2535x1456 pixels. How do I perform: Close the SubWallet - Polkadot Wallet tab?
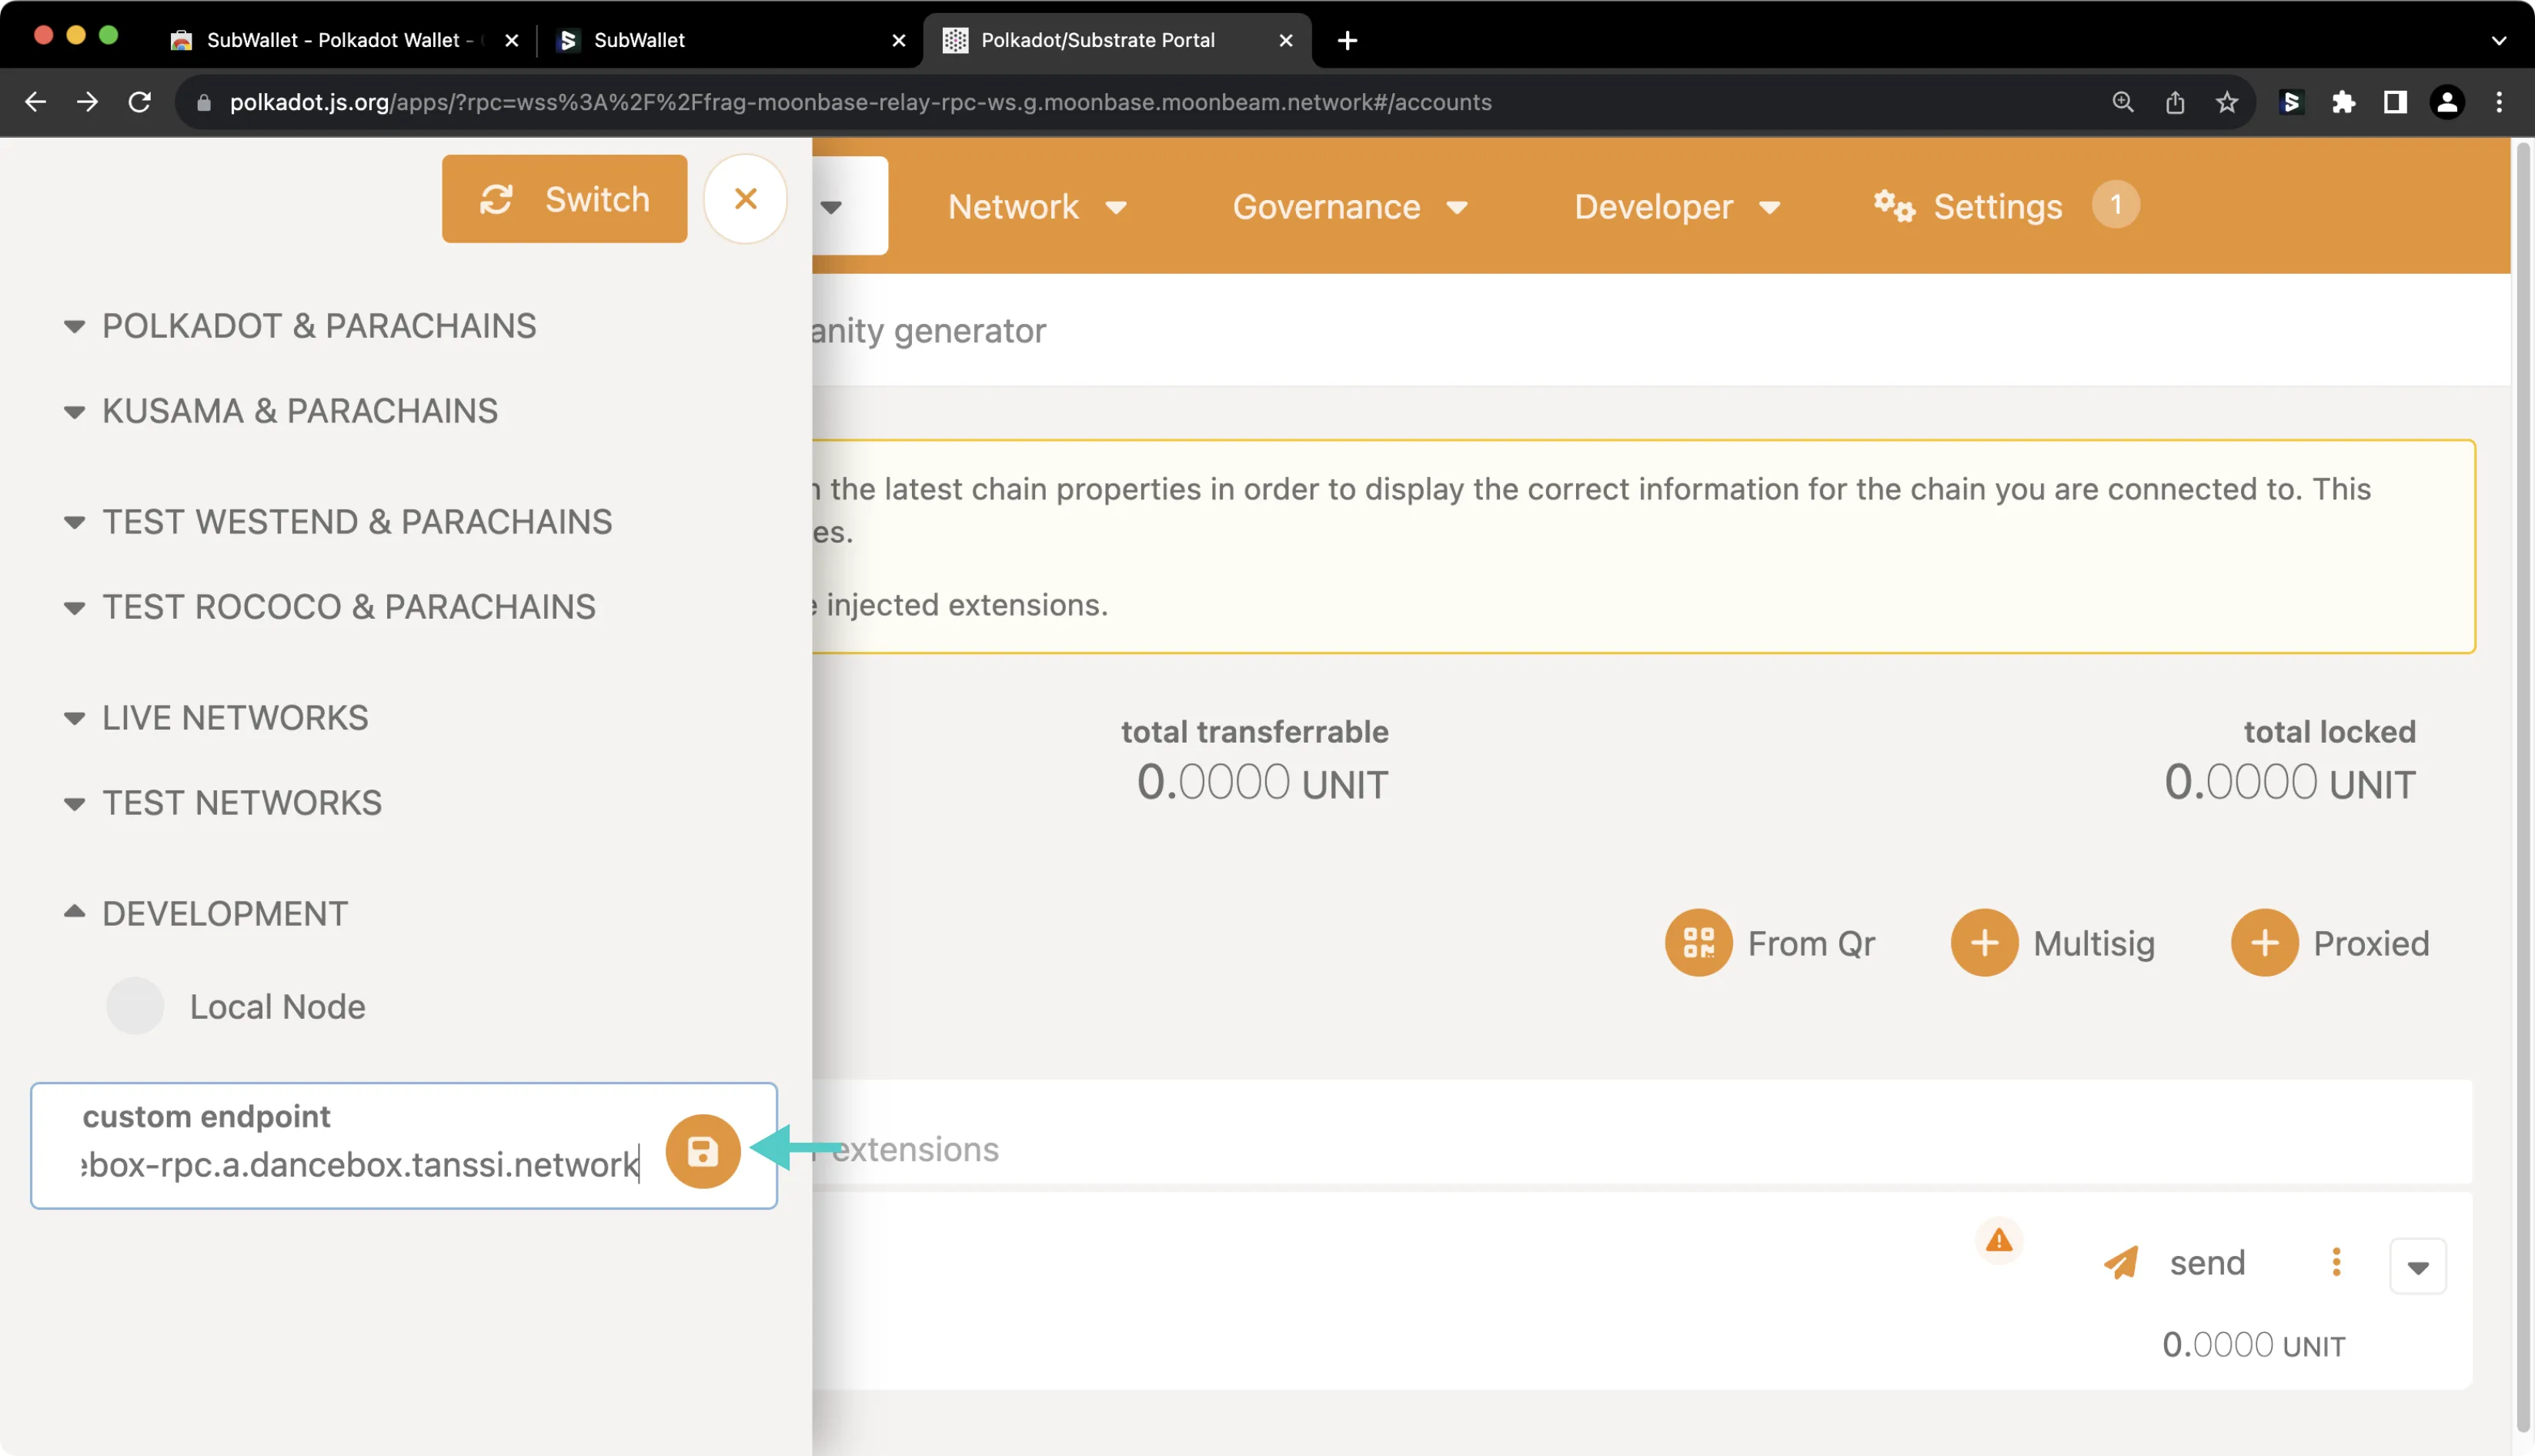pos(511,40)
